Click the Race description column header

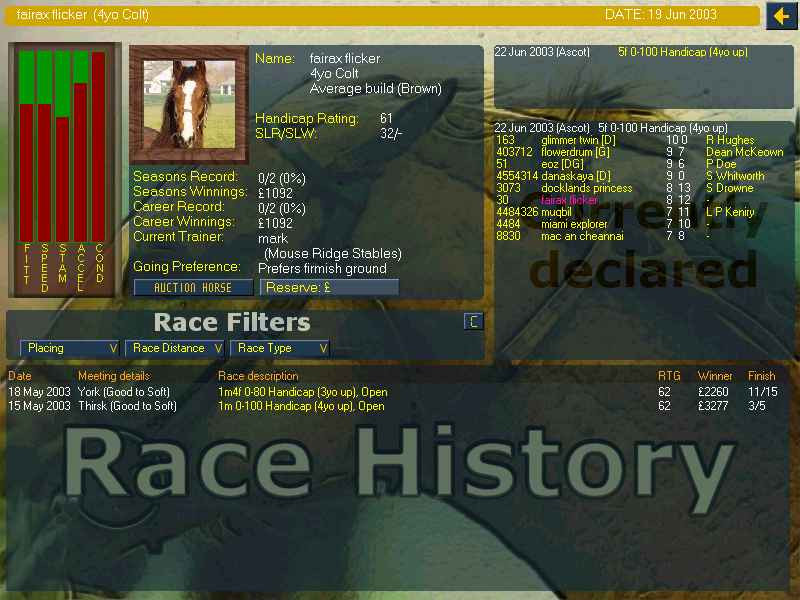tap(258, 376)
